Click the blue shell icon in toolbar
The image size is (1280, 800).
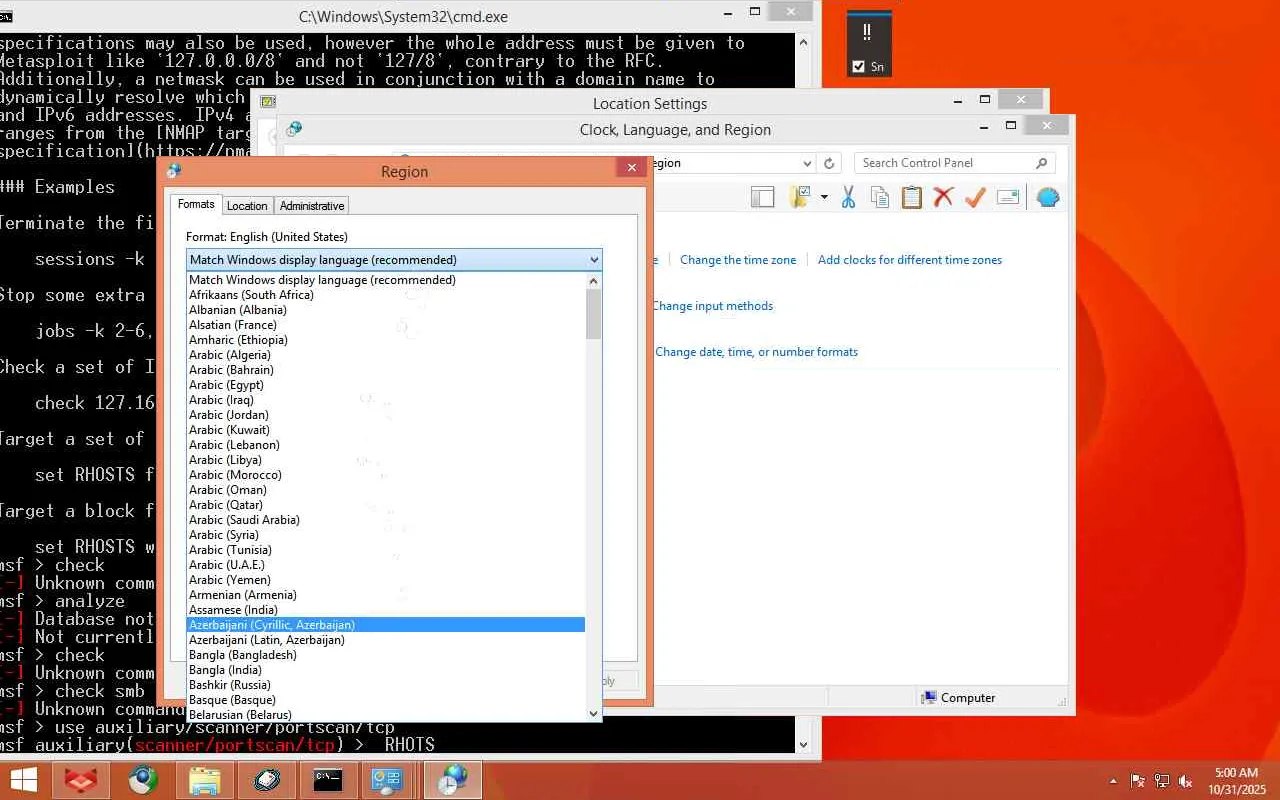[1047, 197]
